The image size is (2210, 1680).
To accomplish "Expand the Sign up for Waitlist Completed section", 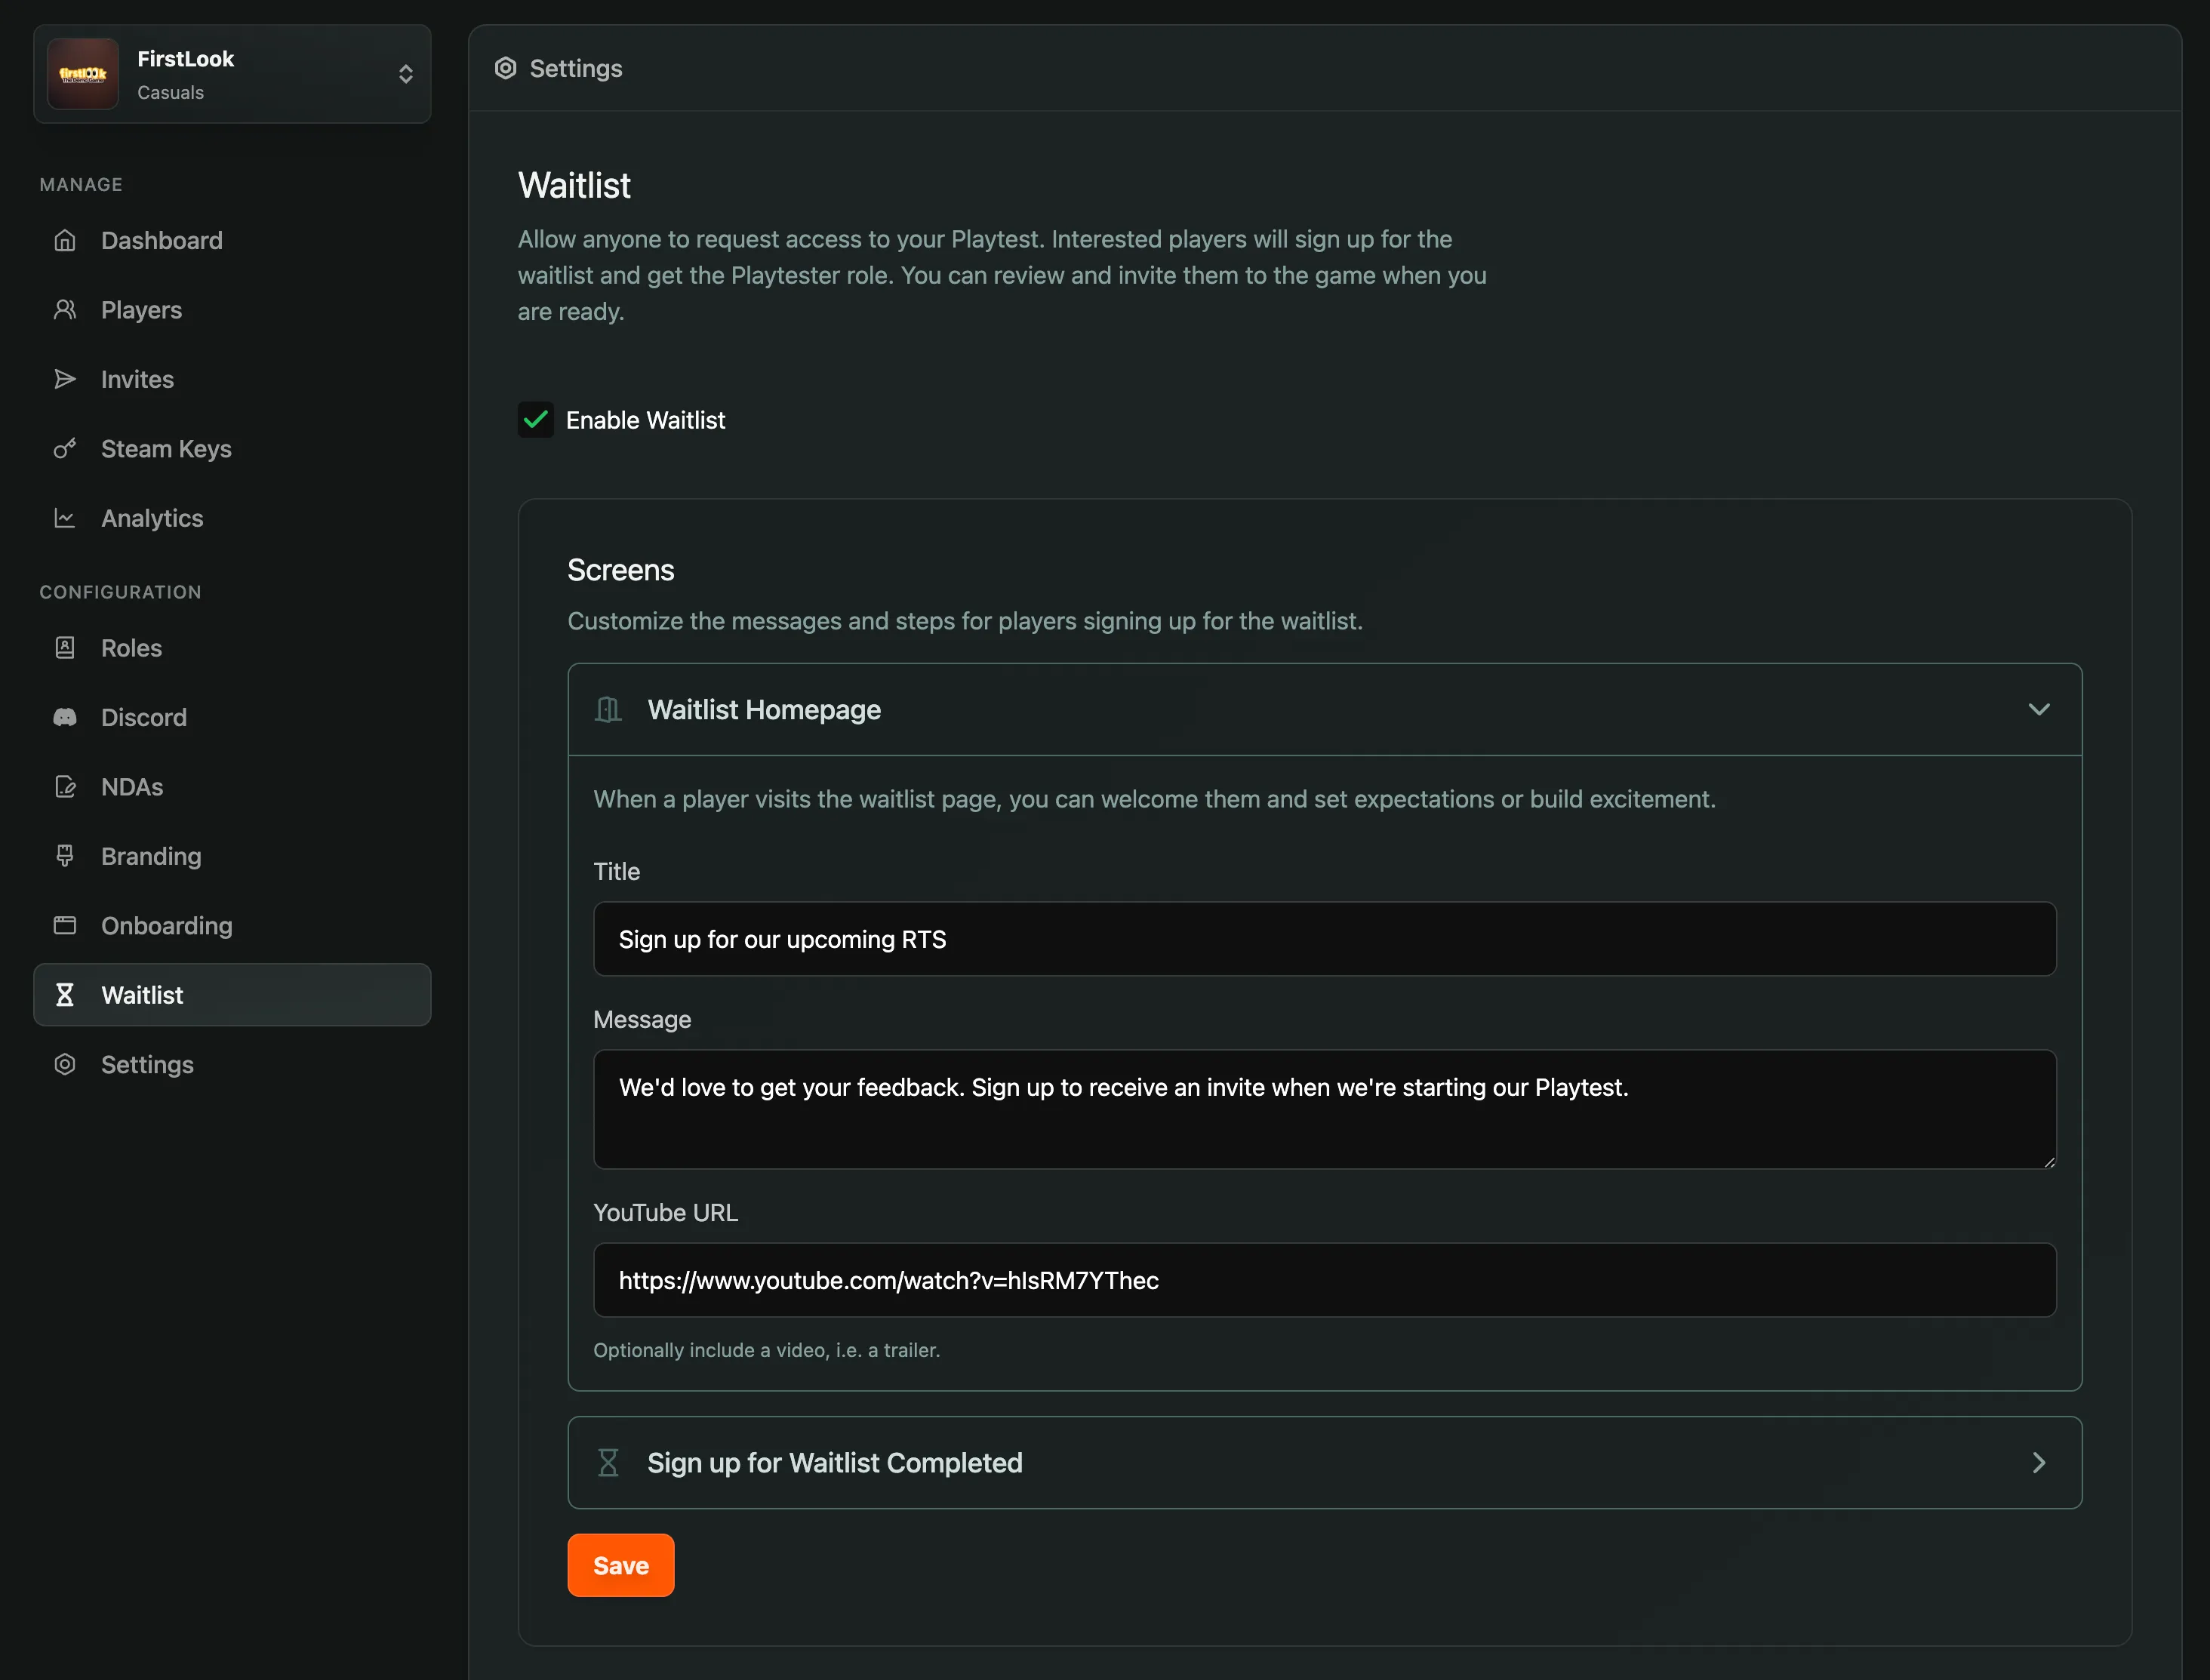I will [2040, 1462].
